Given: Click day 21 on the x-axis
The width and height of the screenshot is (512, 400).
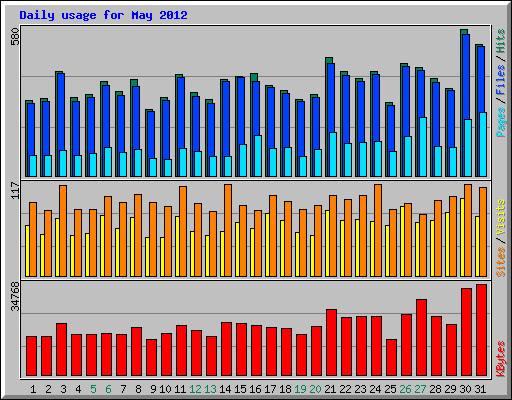Looking at the screenshot, I should pyautogui.click(x=330, y=389).
